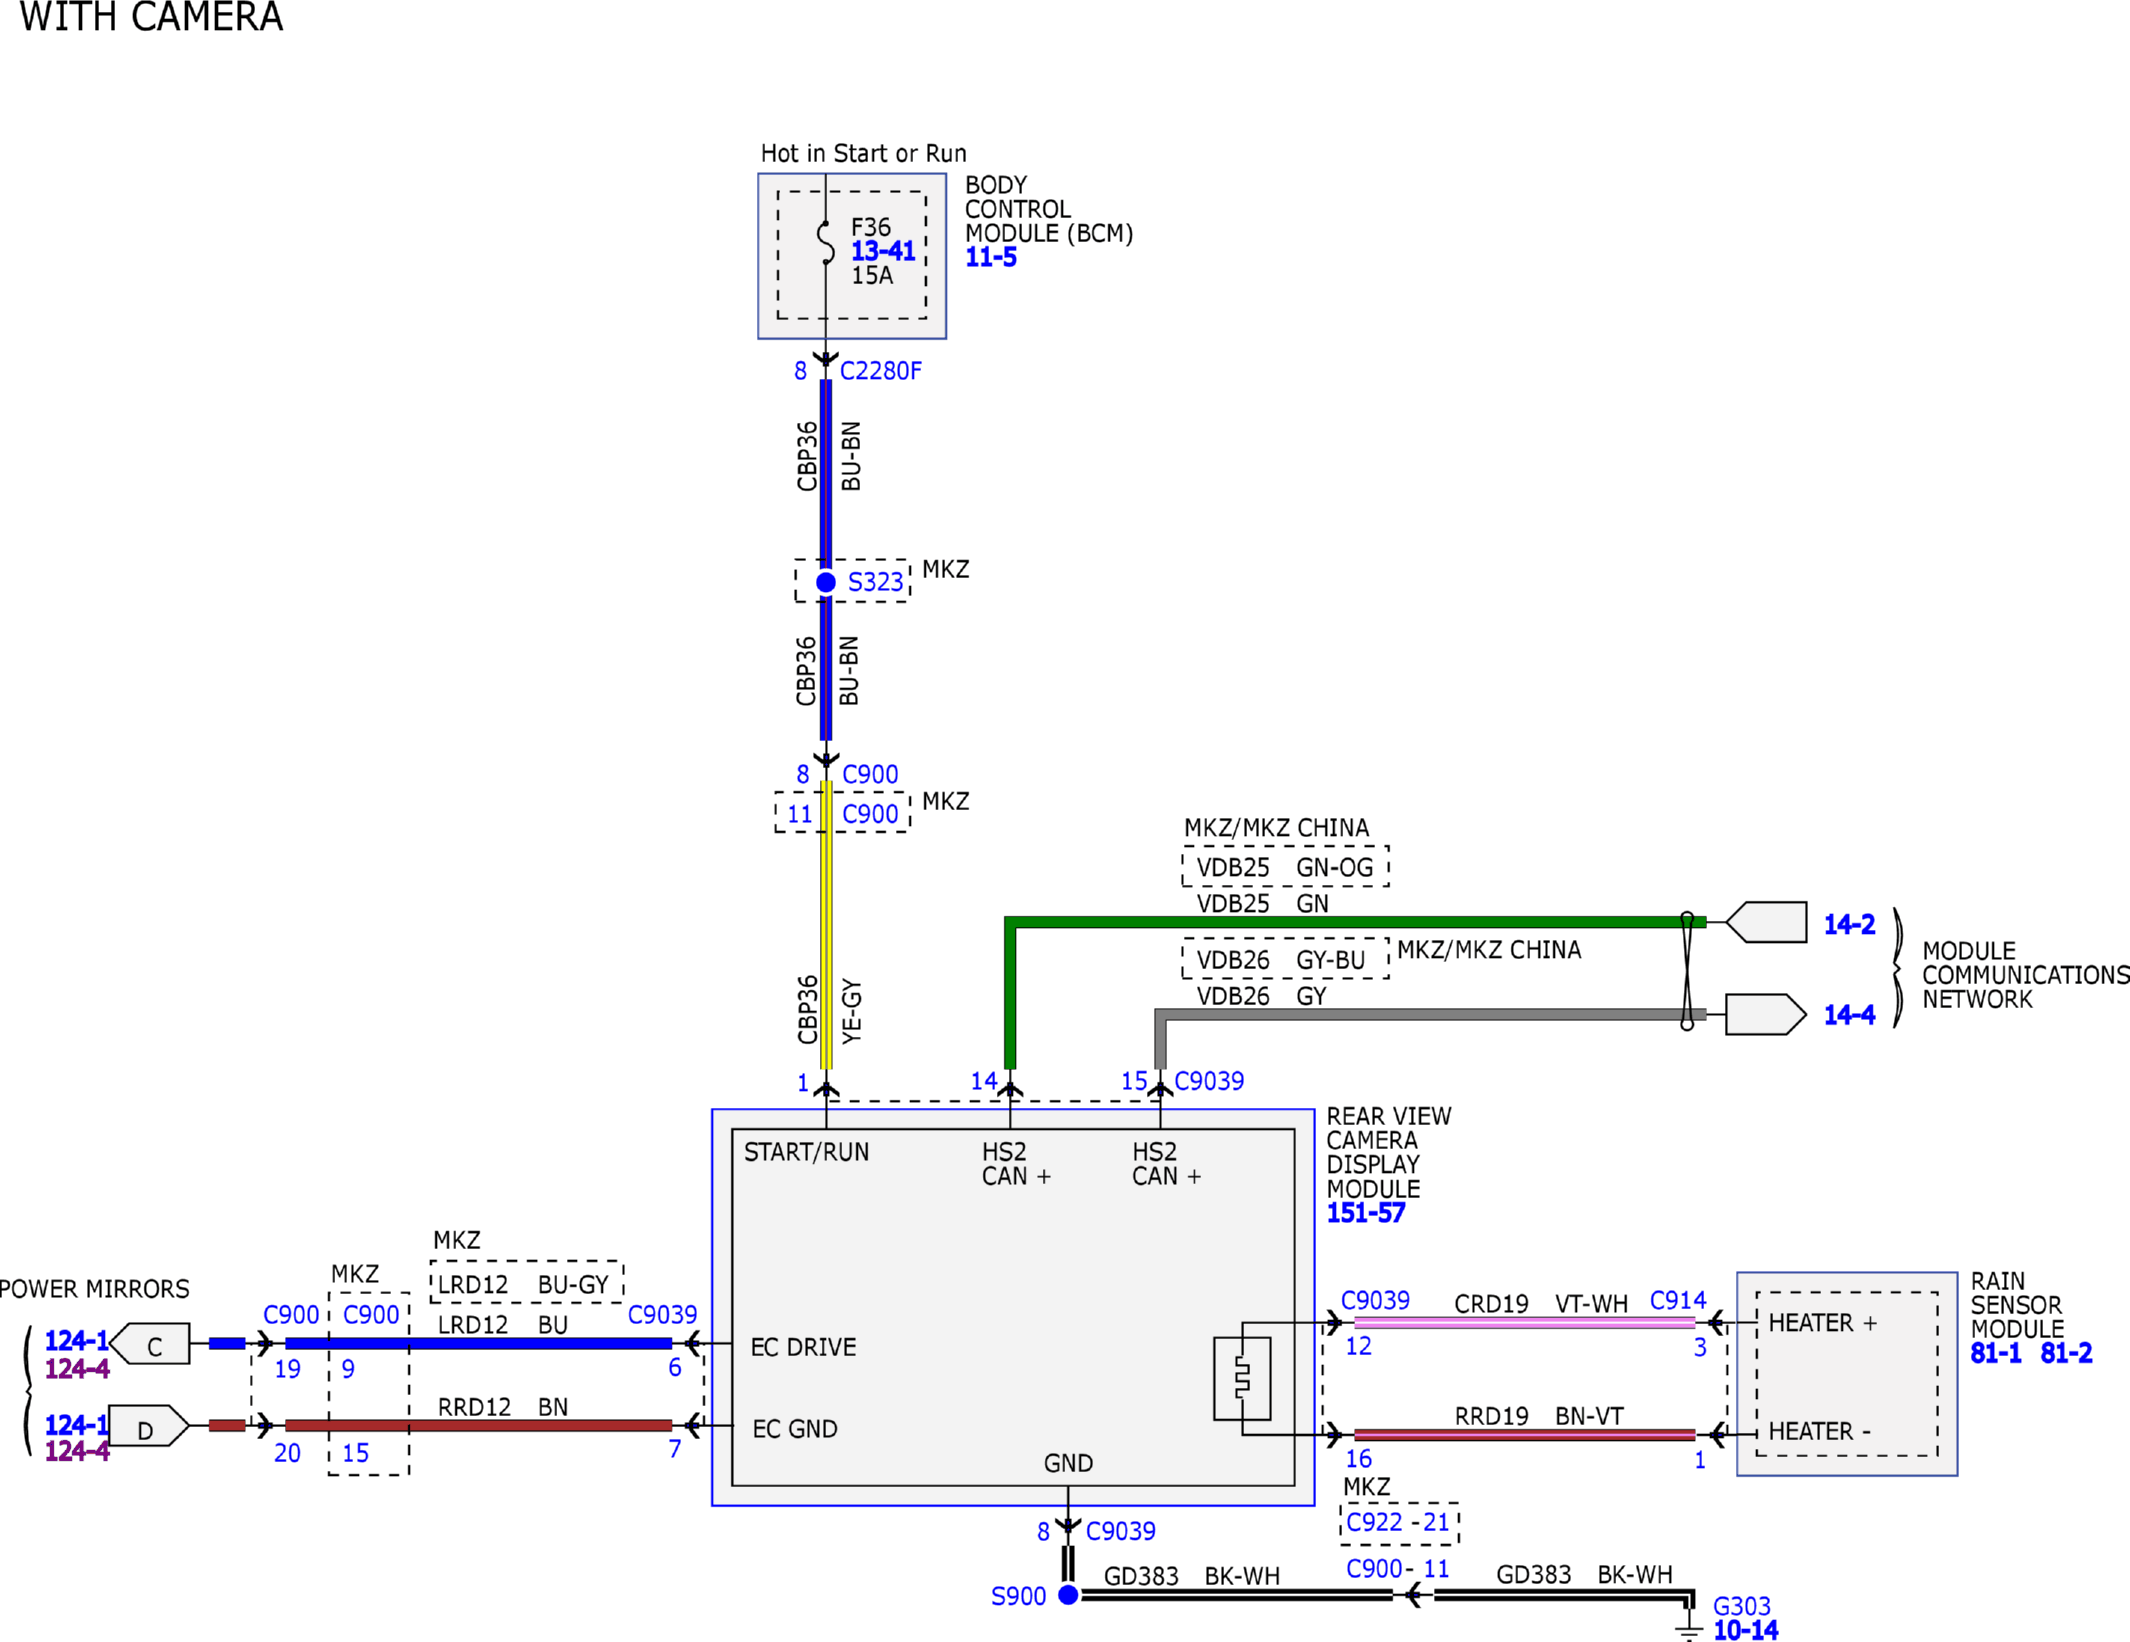This screenshot has width=2130, height=1642.
Task: Open the 81-2 Rain Sensor Module link
Action: pyautogui.click(x=2066, y=1353)
